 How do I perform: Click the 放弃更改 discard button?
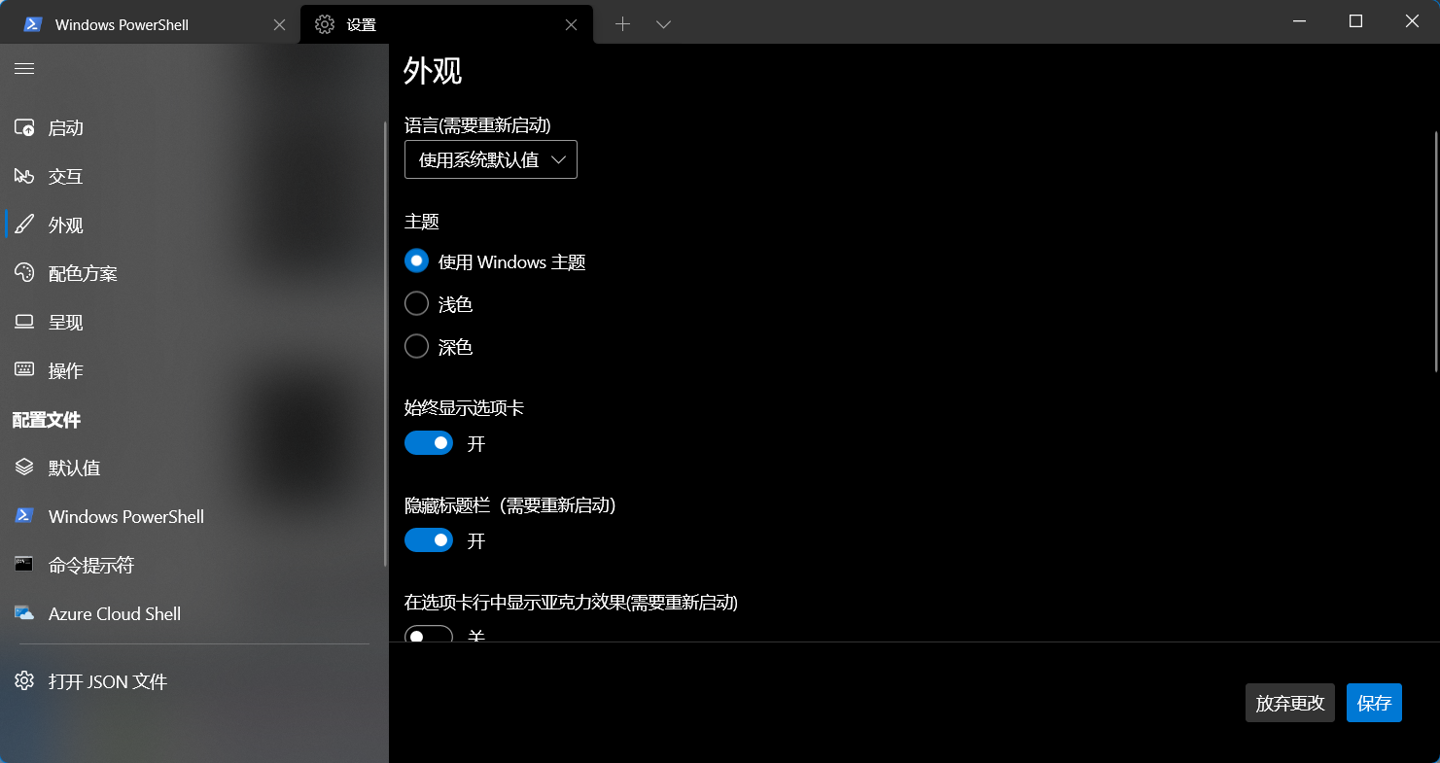(x=1290, y=703)
